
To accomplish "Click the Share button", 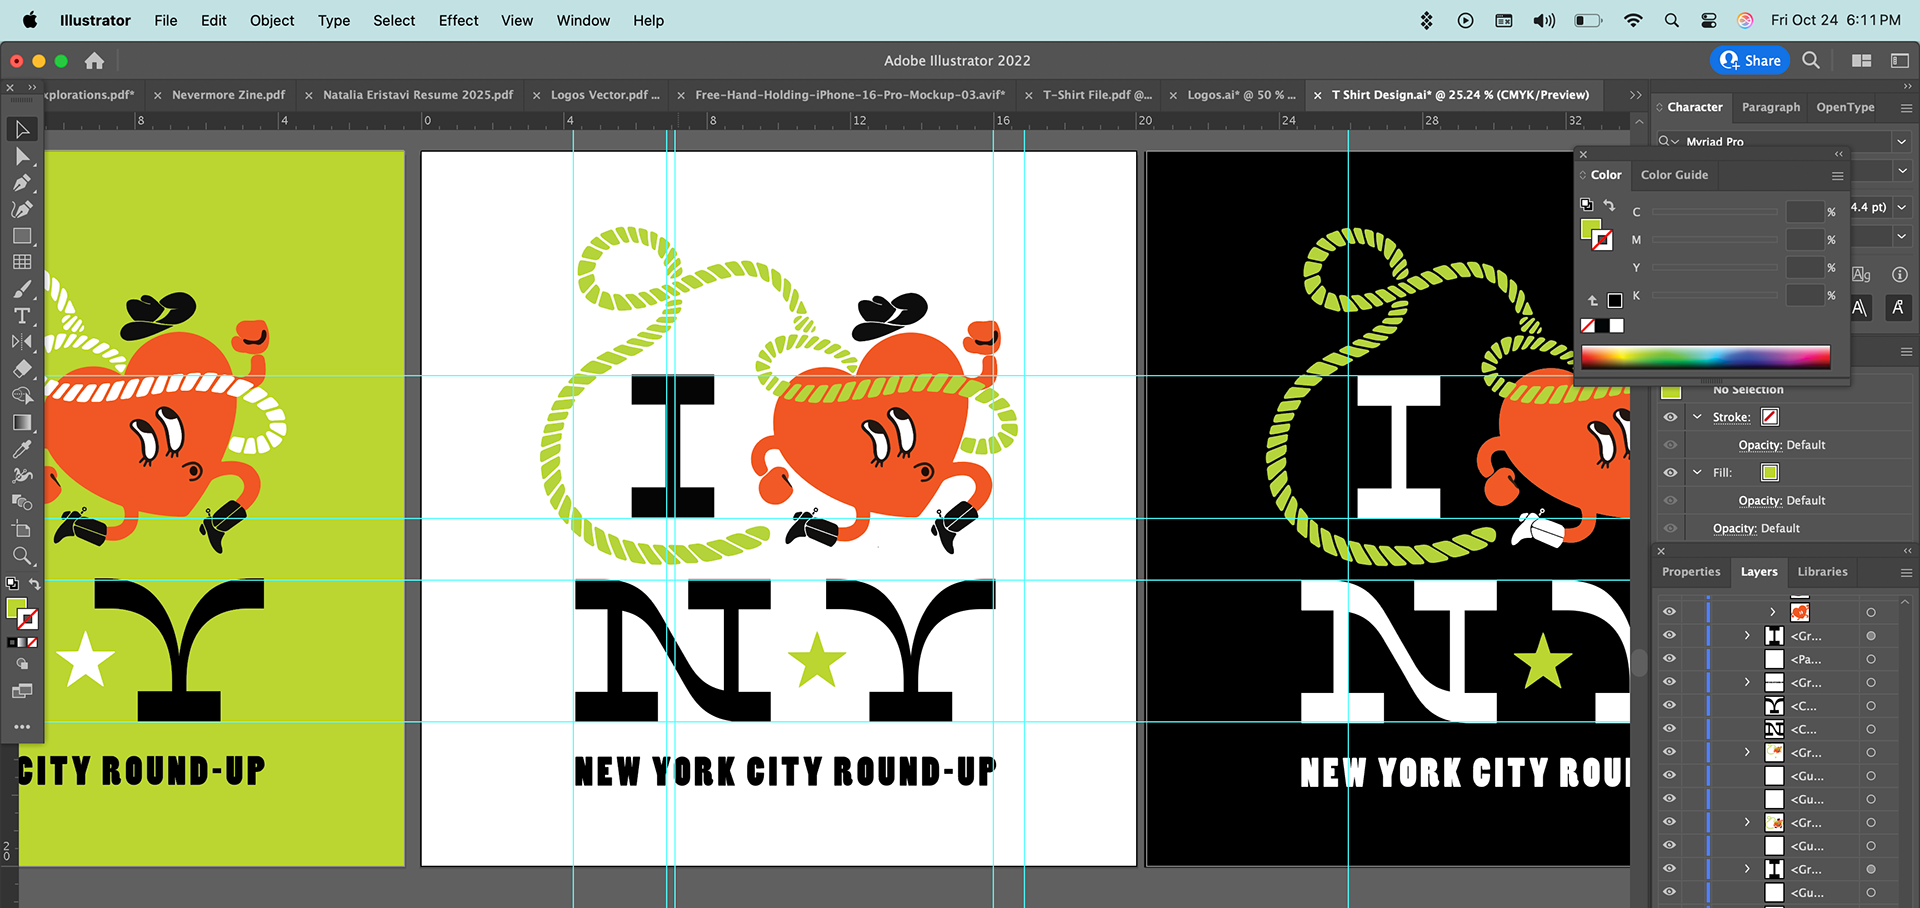I will coord(1749,60).
